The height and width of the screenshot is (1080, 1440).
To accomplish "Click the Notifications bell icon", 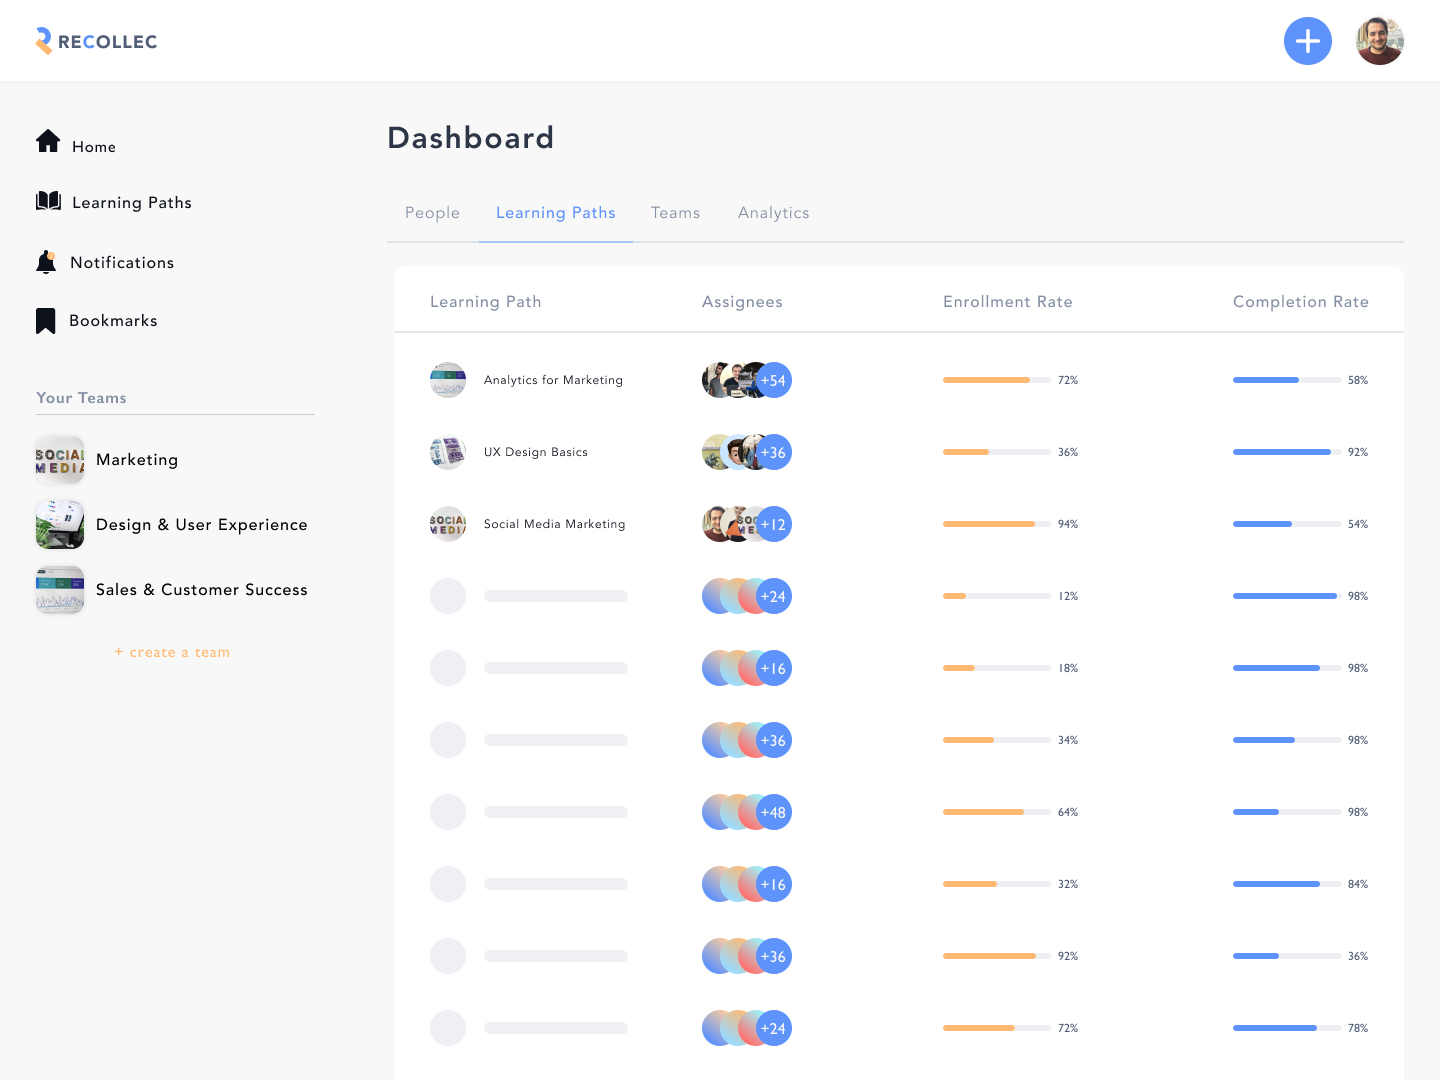I will 46,262.
